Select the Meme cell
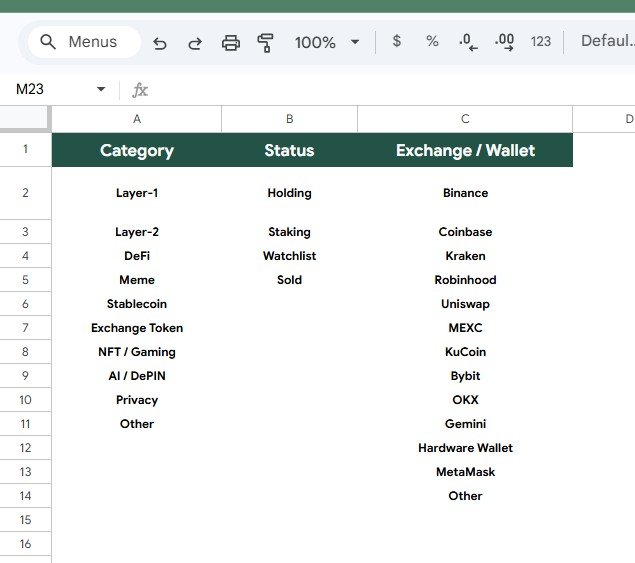 pyautogui.click(x=137, y=280)
